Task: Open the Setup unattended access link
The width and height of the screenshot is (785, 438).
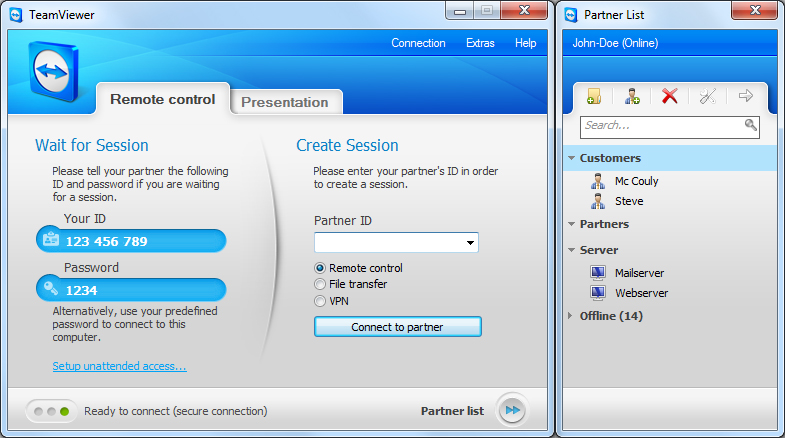Action: click(120, 366)
